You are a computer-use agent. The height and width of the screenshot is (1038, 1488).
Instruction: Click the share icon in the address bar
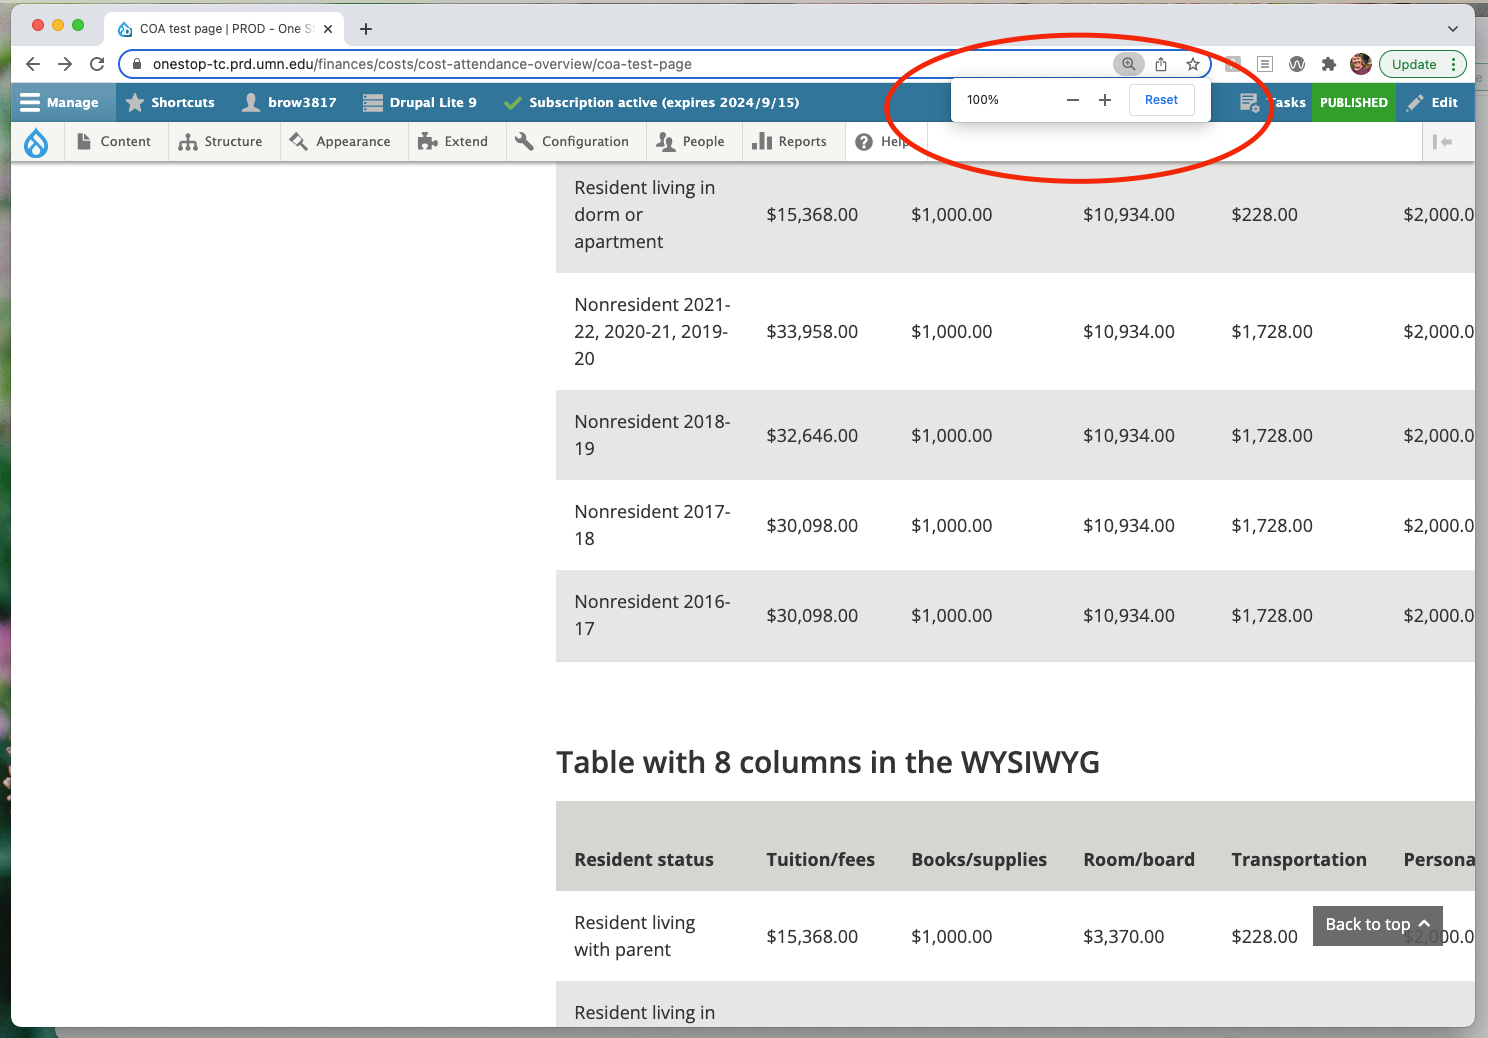click(1161, 64)
